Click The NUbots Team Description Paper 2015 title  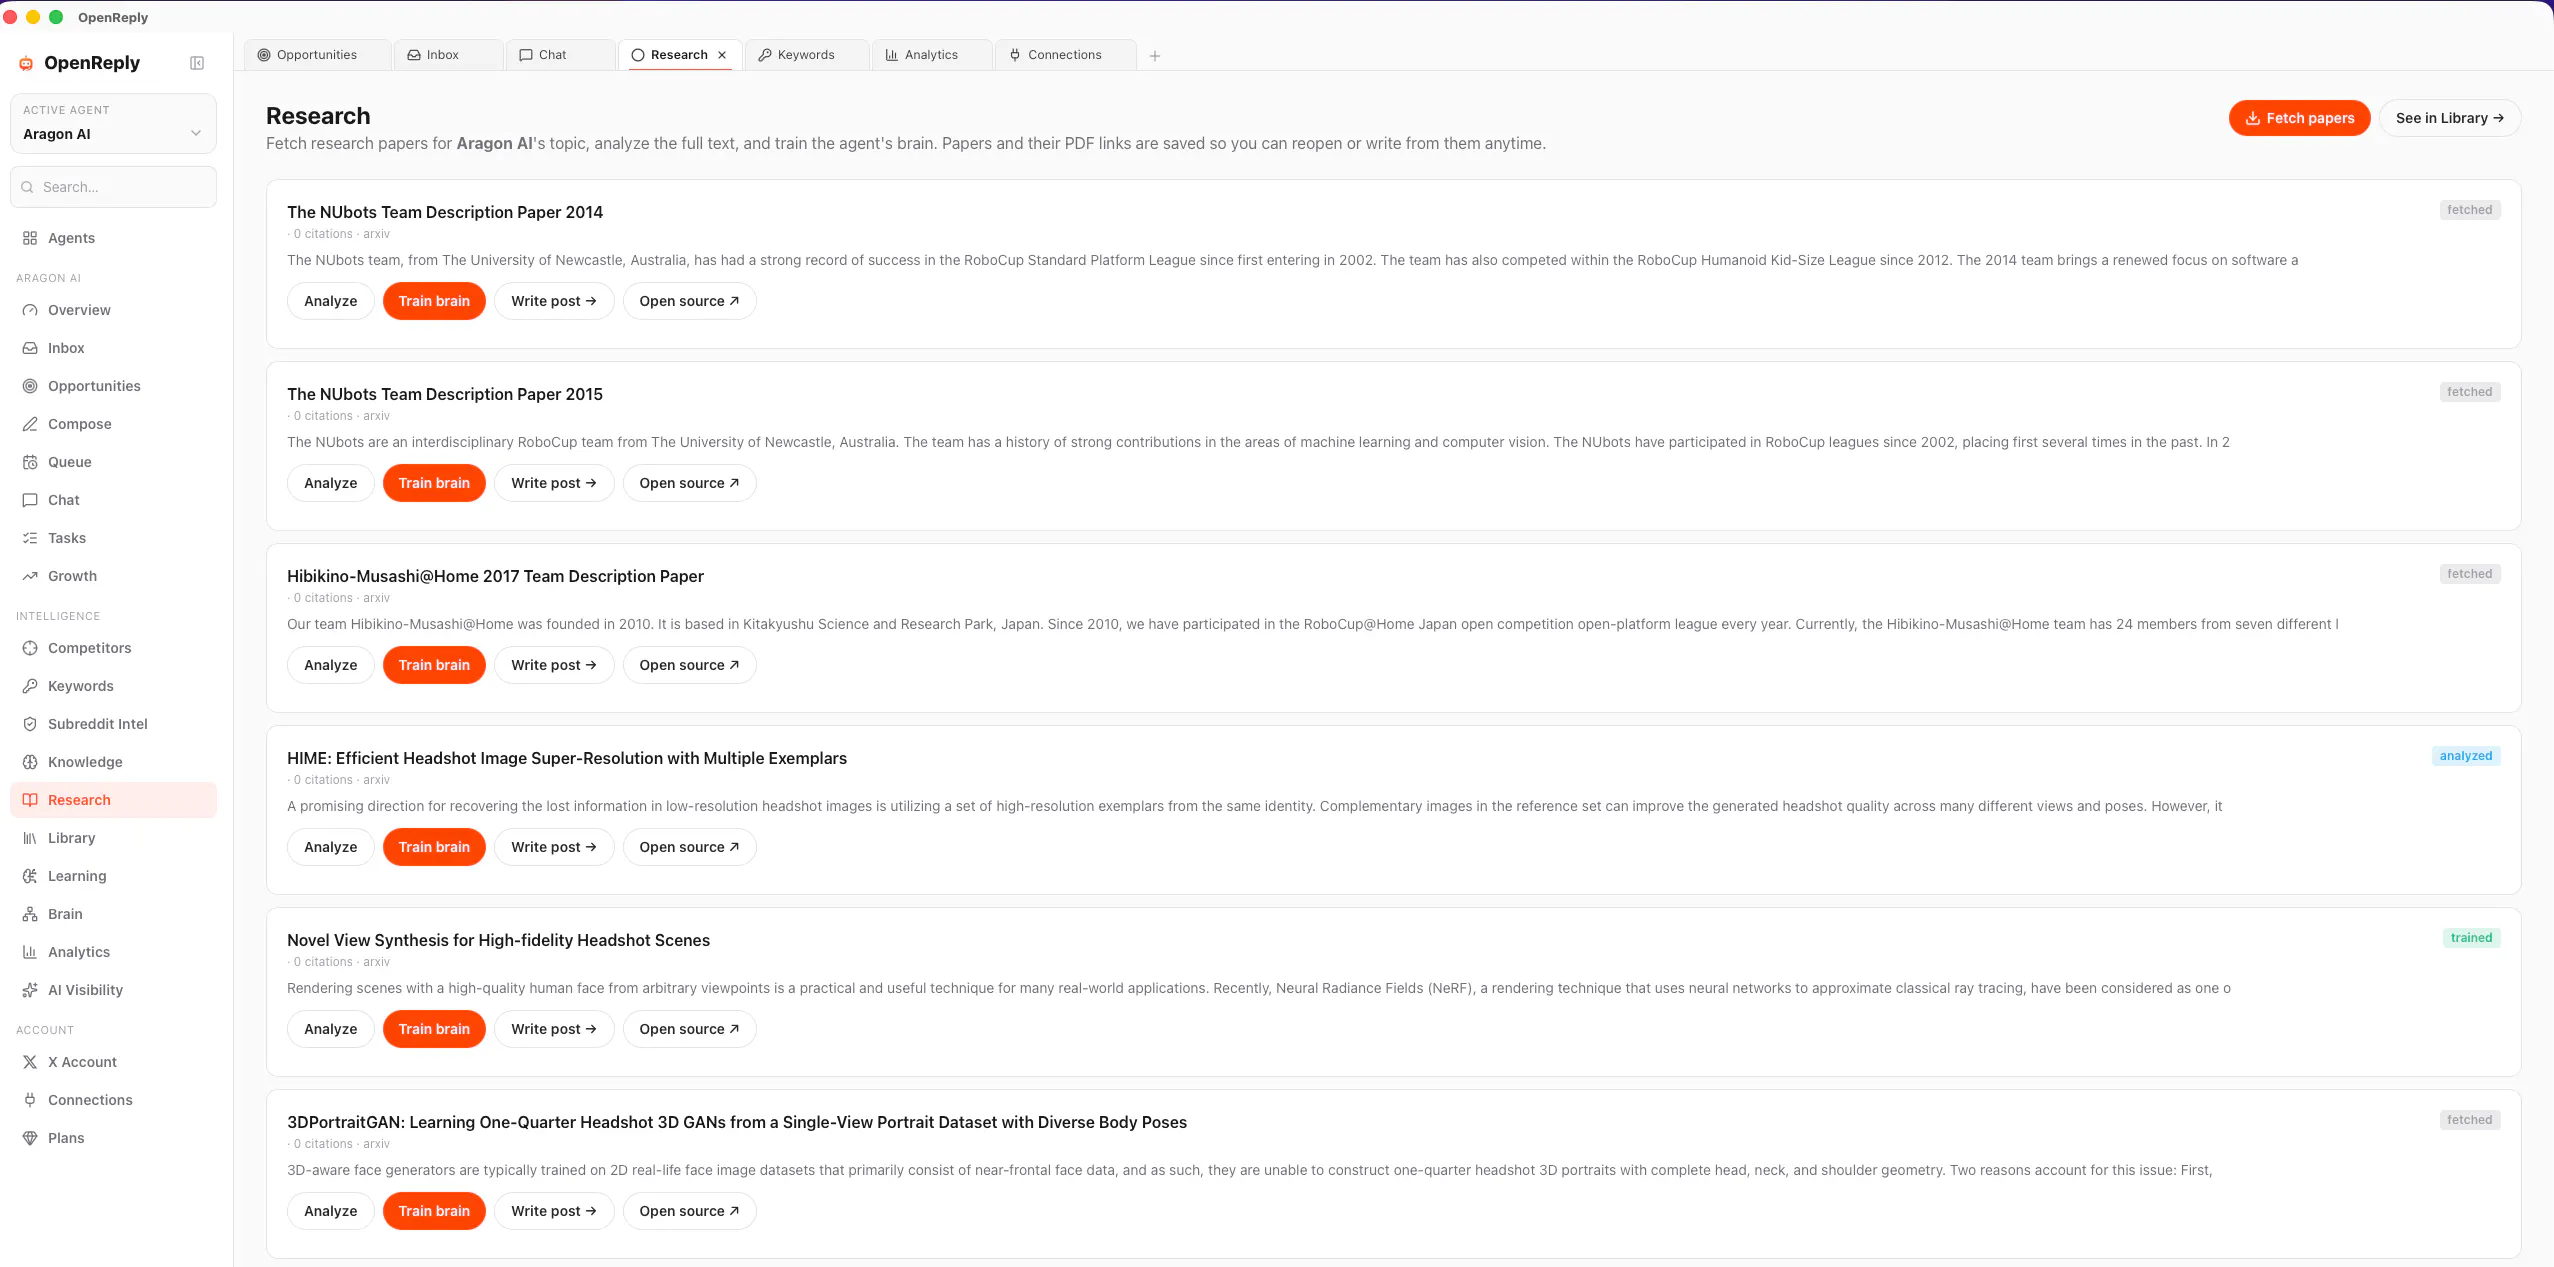pos(445,394)
